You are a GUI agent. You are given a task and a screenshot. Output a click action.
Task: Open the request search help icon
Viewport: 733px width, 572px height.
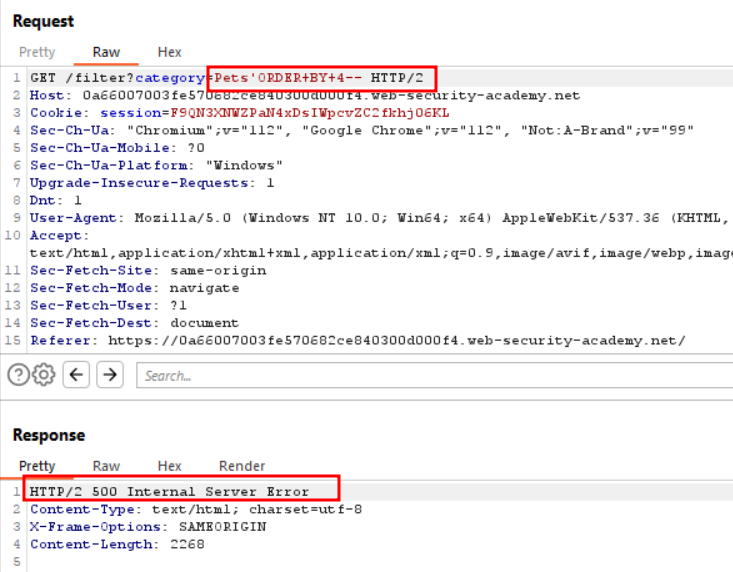point(19,374)
